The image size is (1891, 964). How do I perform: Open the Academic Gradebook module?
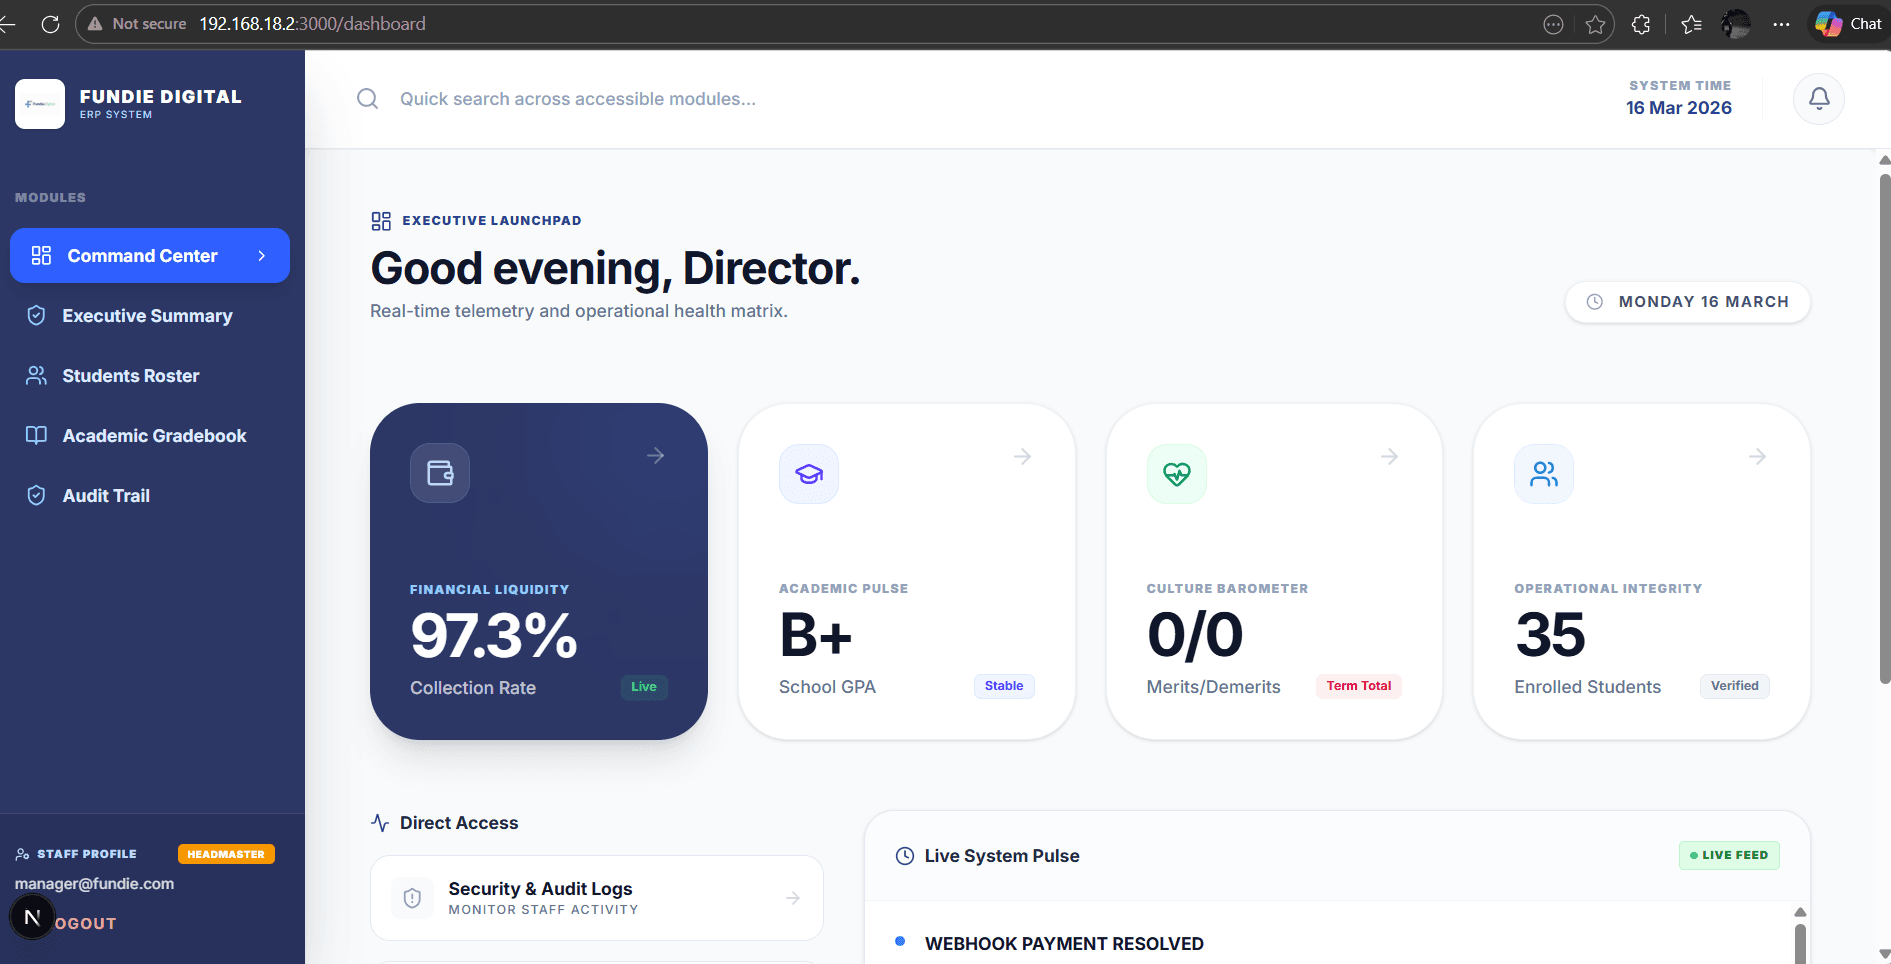[x=154, y=436]
